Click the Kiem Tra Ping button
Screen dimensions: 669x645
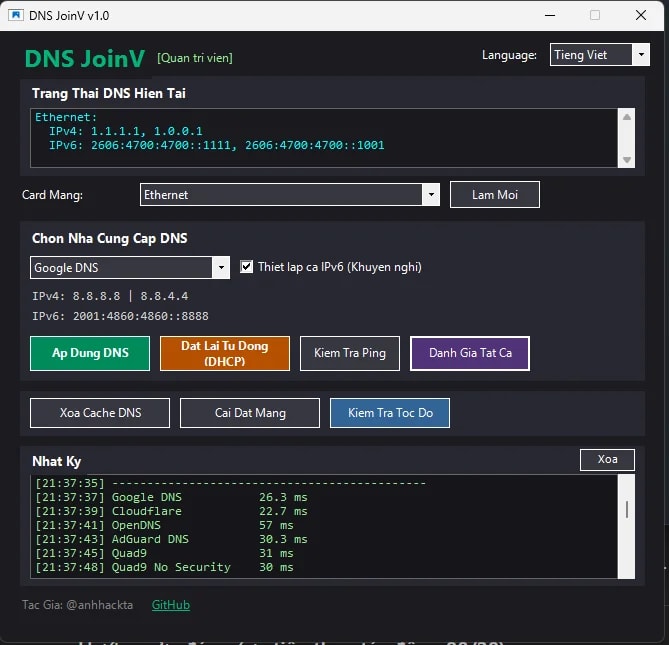click(350, 353)
